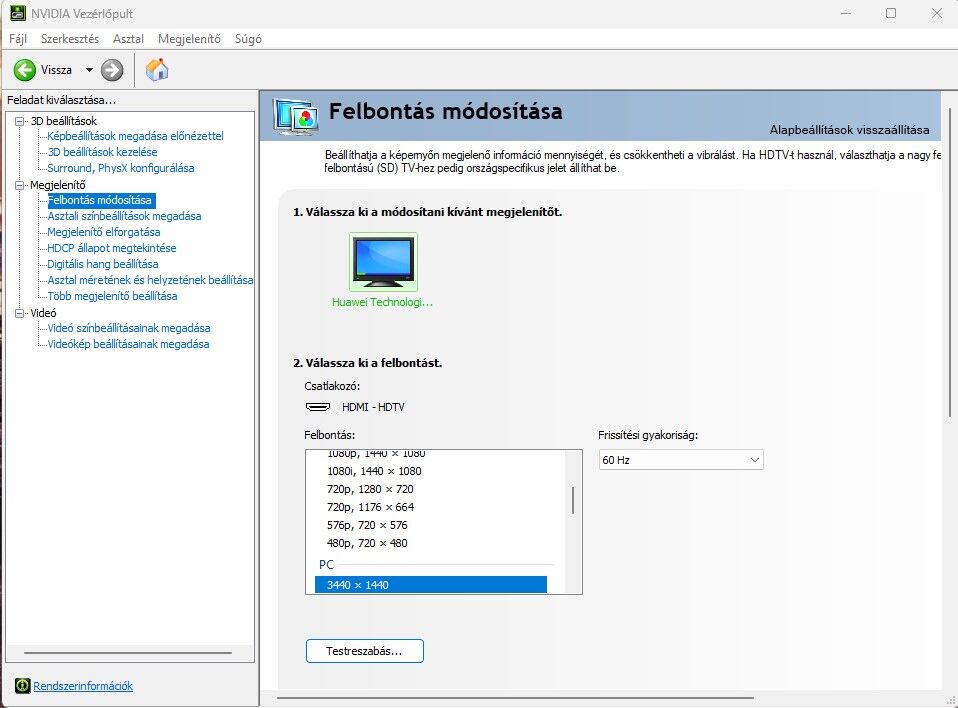958x708 pixels.
Task: Open the Súgó menu
Action: click(x=248, y=38)
